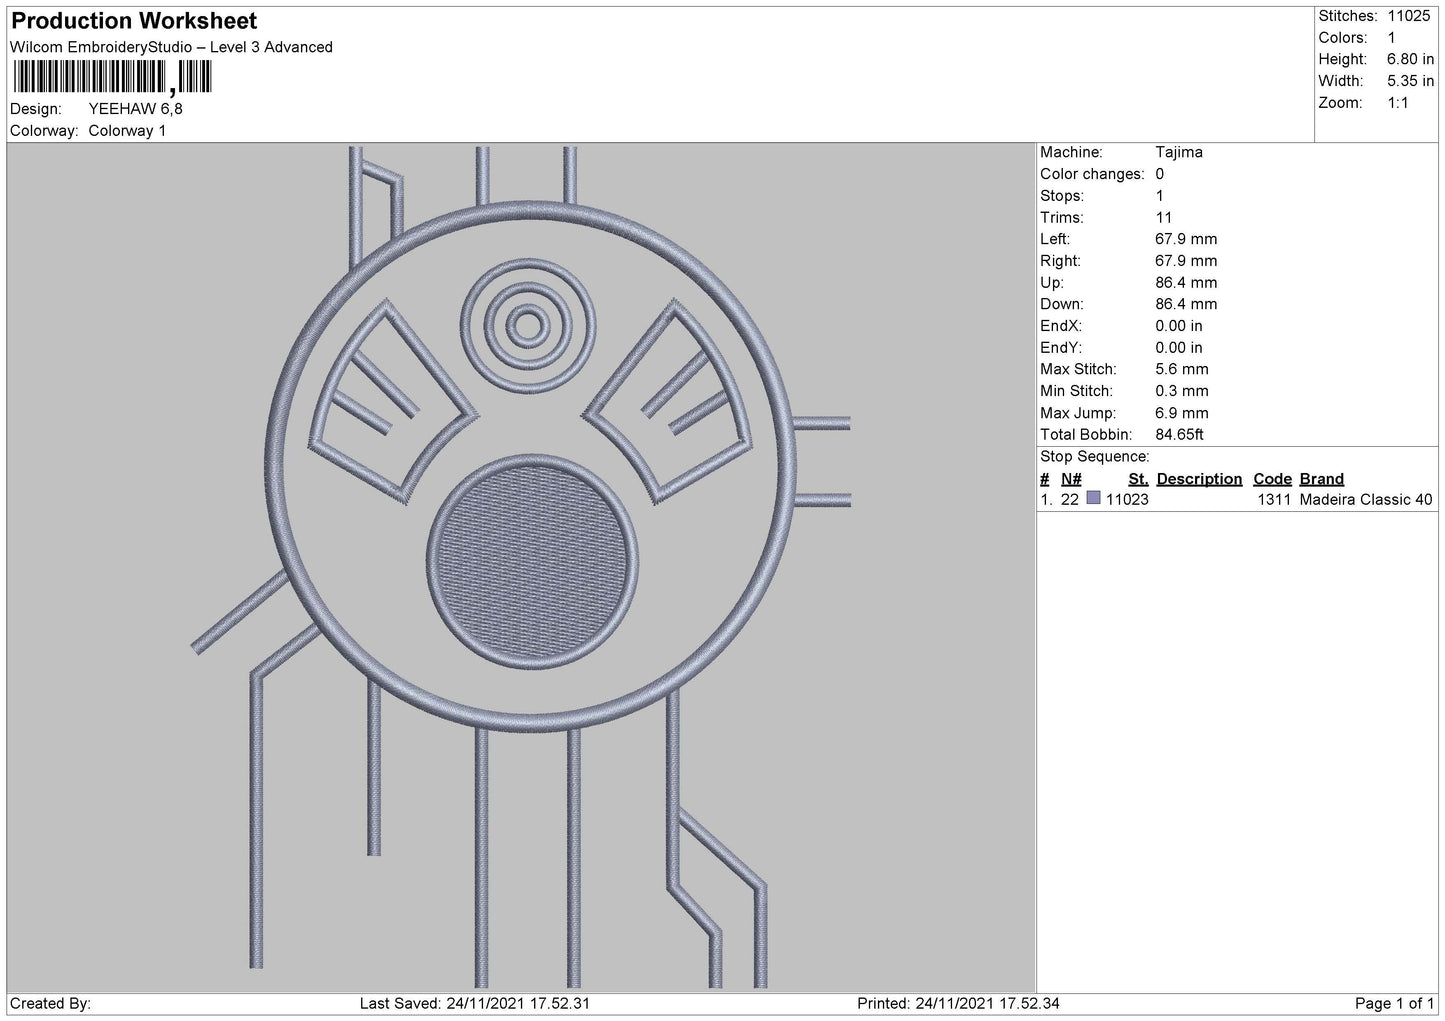Click the 'Up:' label
This screenshot has width=1445, height=1021.
[x=1053, y=283]
